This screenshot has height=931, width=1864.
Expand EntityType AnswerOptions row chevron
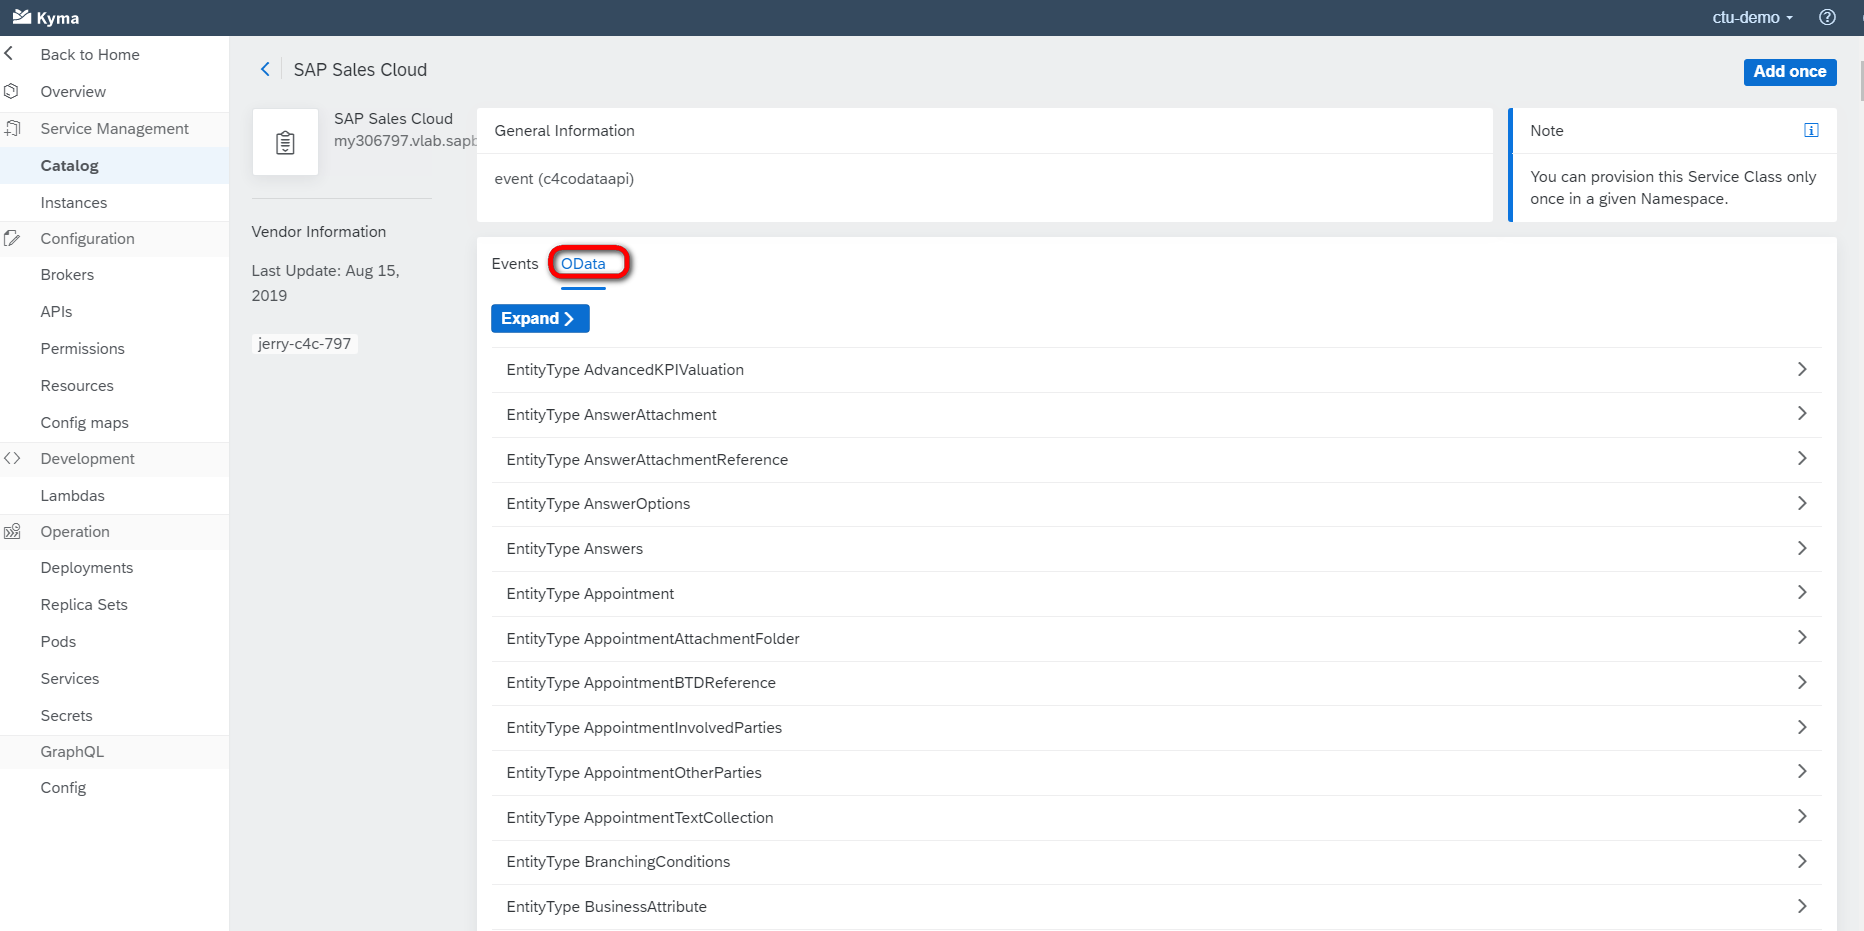click(x=1802, y=504)
